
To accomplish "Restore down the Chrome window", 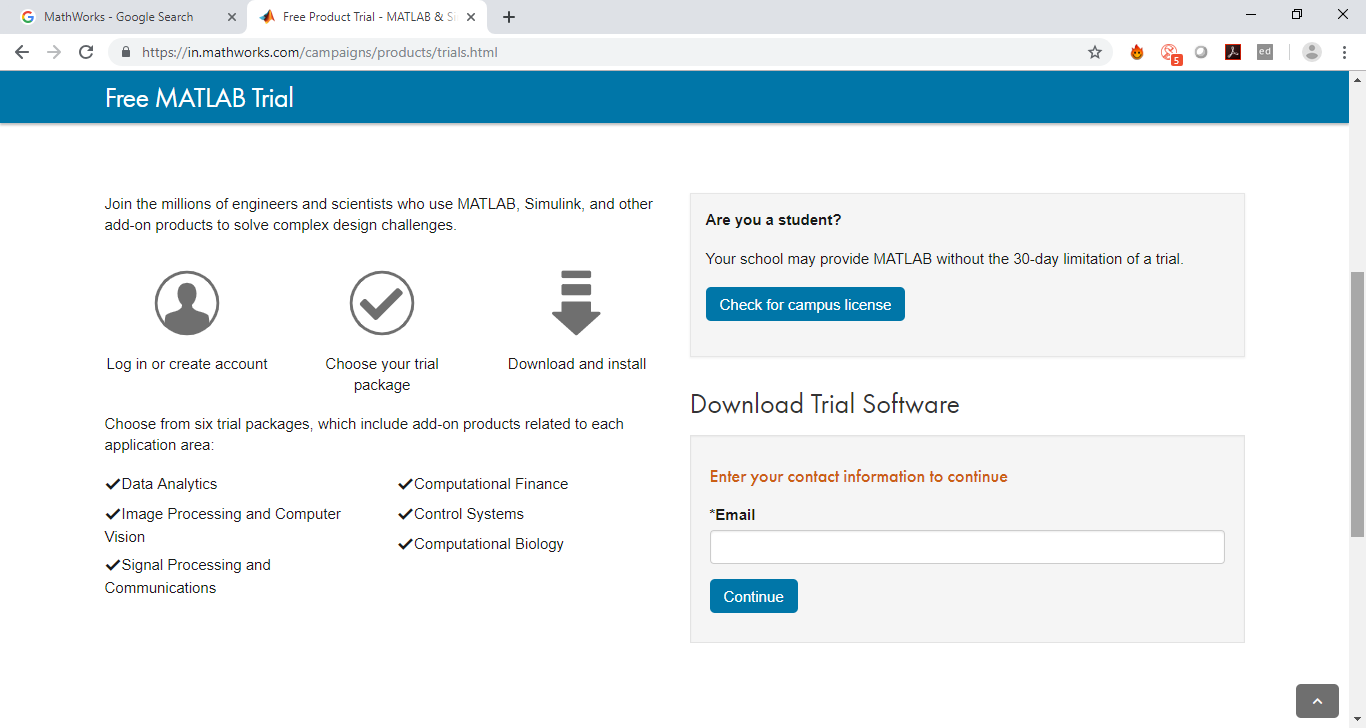I will tap(1297, 15).
